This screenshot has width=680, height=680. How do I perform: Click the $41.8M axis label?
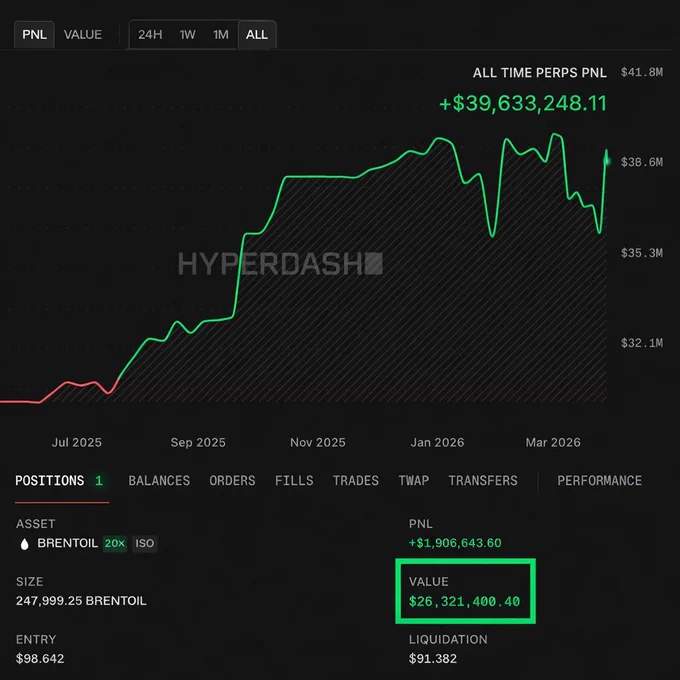[641, 72]
